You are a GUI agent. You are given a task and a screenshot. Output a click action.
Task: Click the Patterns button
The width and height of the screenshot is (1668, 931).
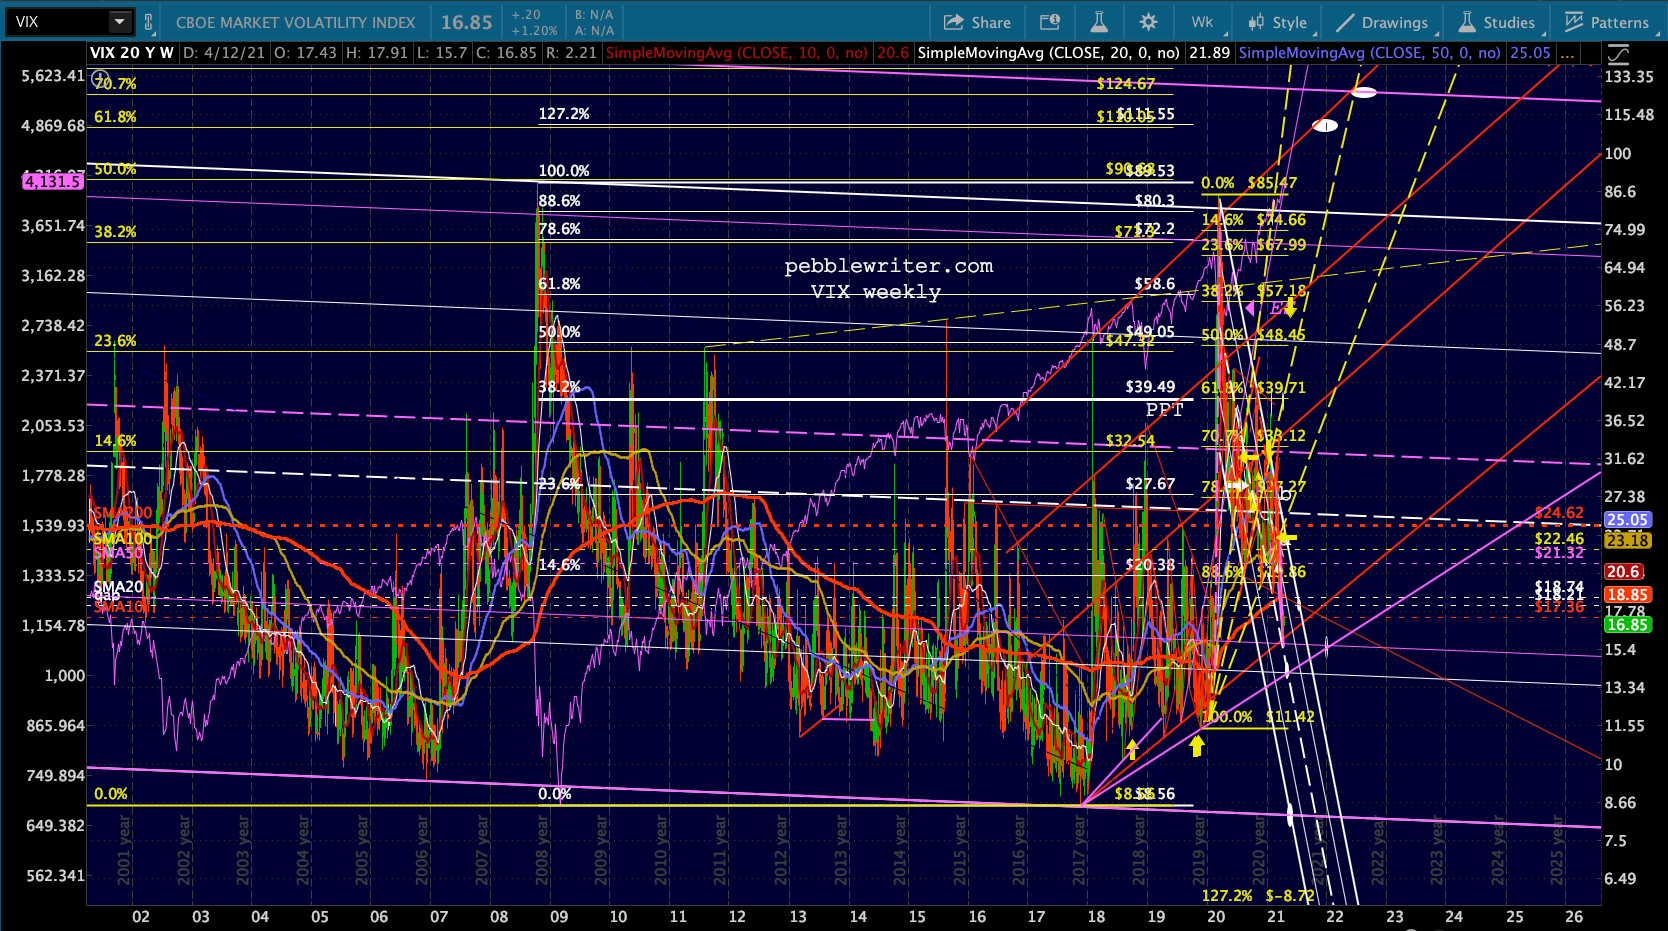pyautogui.click(x=1606, y=22)
